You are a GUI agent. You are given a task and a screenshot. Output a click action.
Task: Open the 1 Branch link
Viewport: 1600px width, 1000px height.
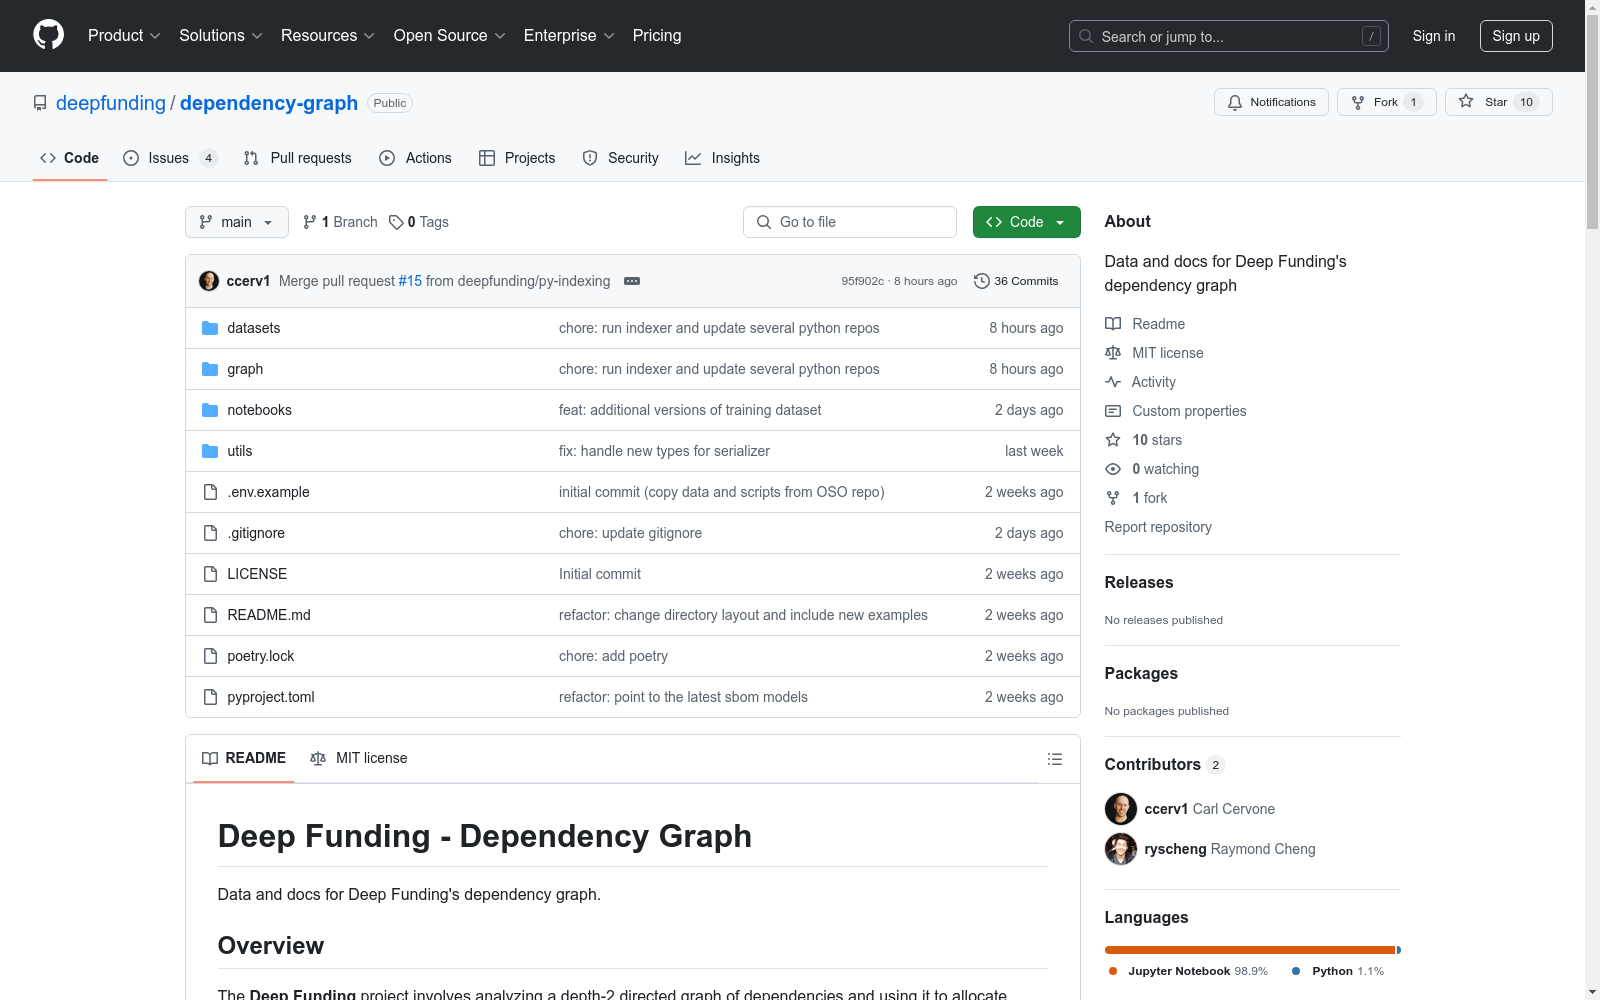pyautogui.click(x=340, y=222)
